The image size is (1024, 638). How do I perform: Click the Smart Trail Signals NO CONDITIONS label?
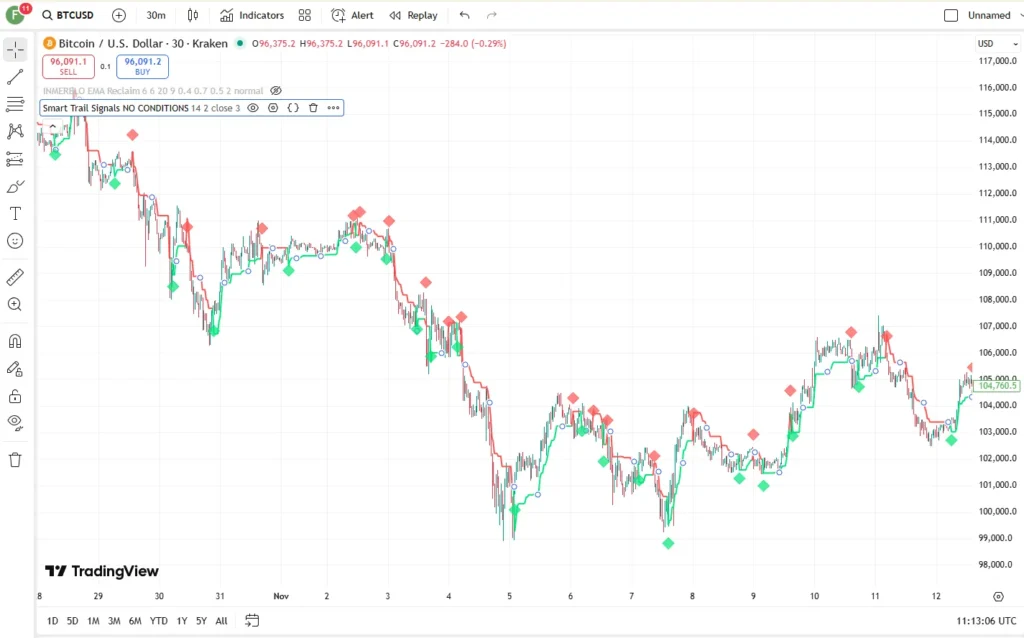(116, 108)
